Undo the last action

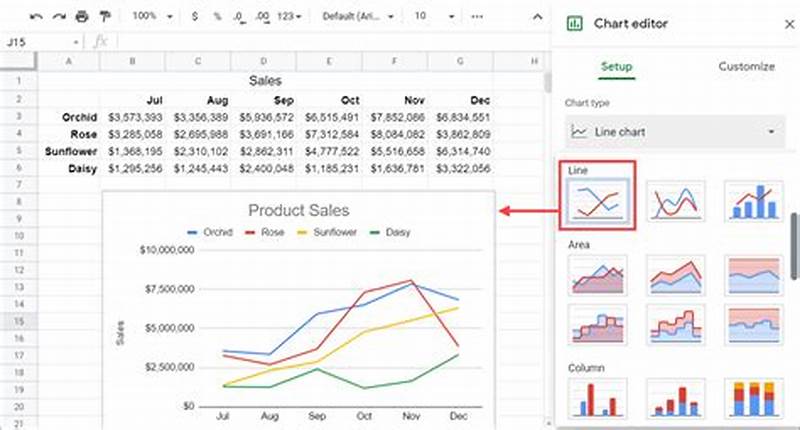pos(36,16)
